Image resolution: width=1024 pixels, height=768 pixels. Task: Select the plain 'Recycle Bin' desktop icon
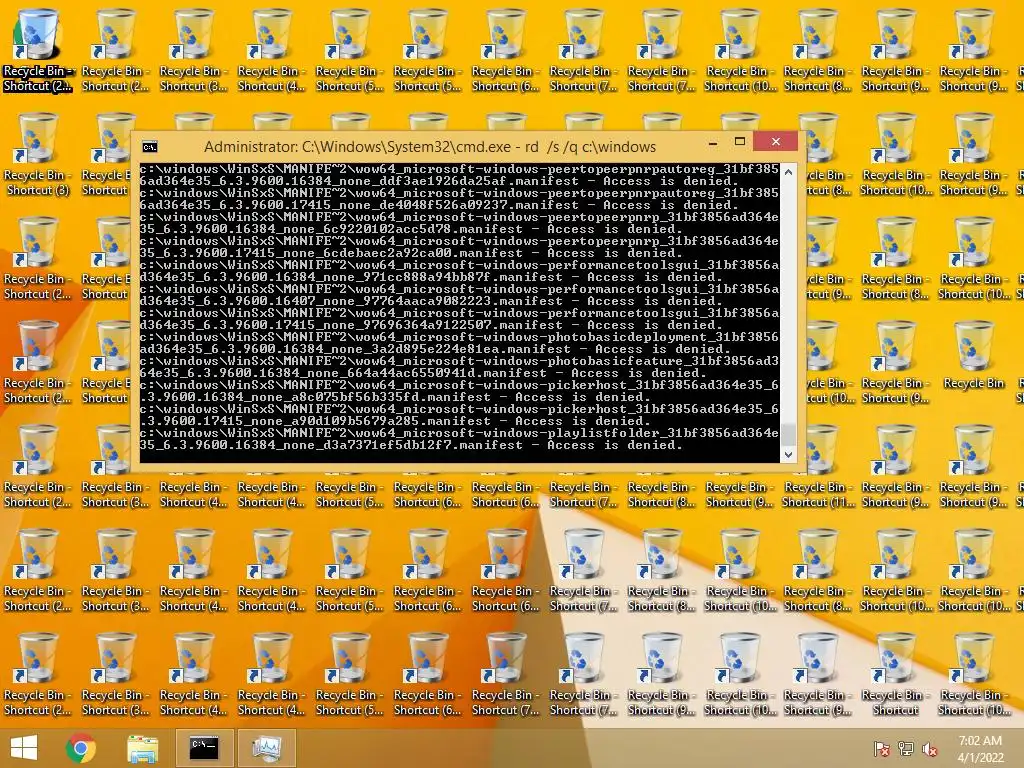(x=974, y=356)
